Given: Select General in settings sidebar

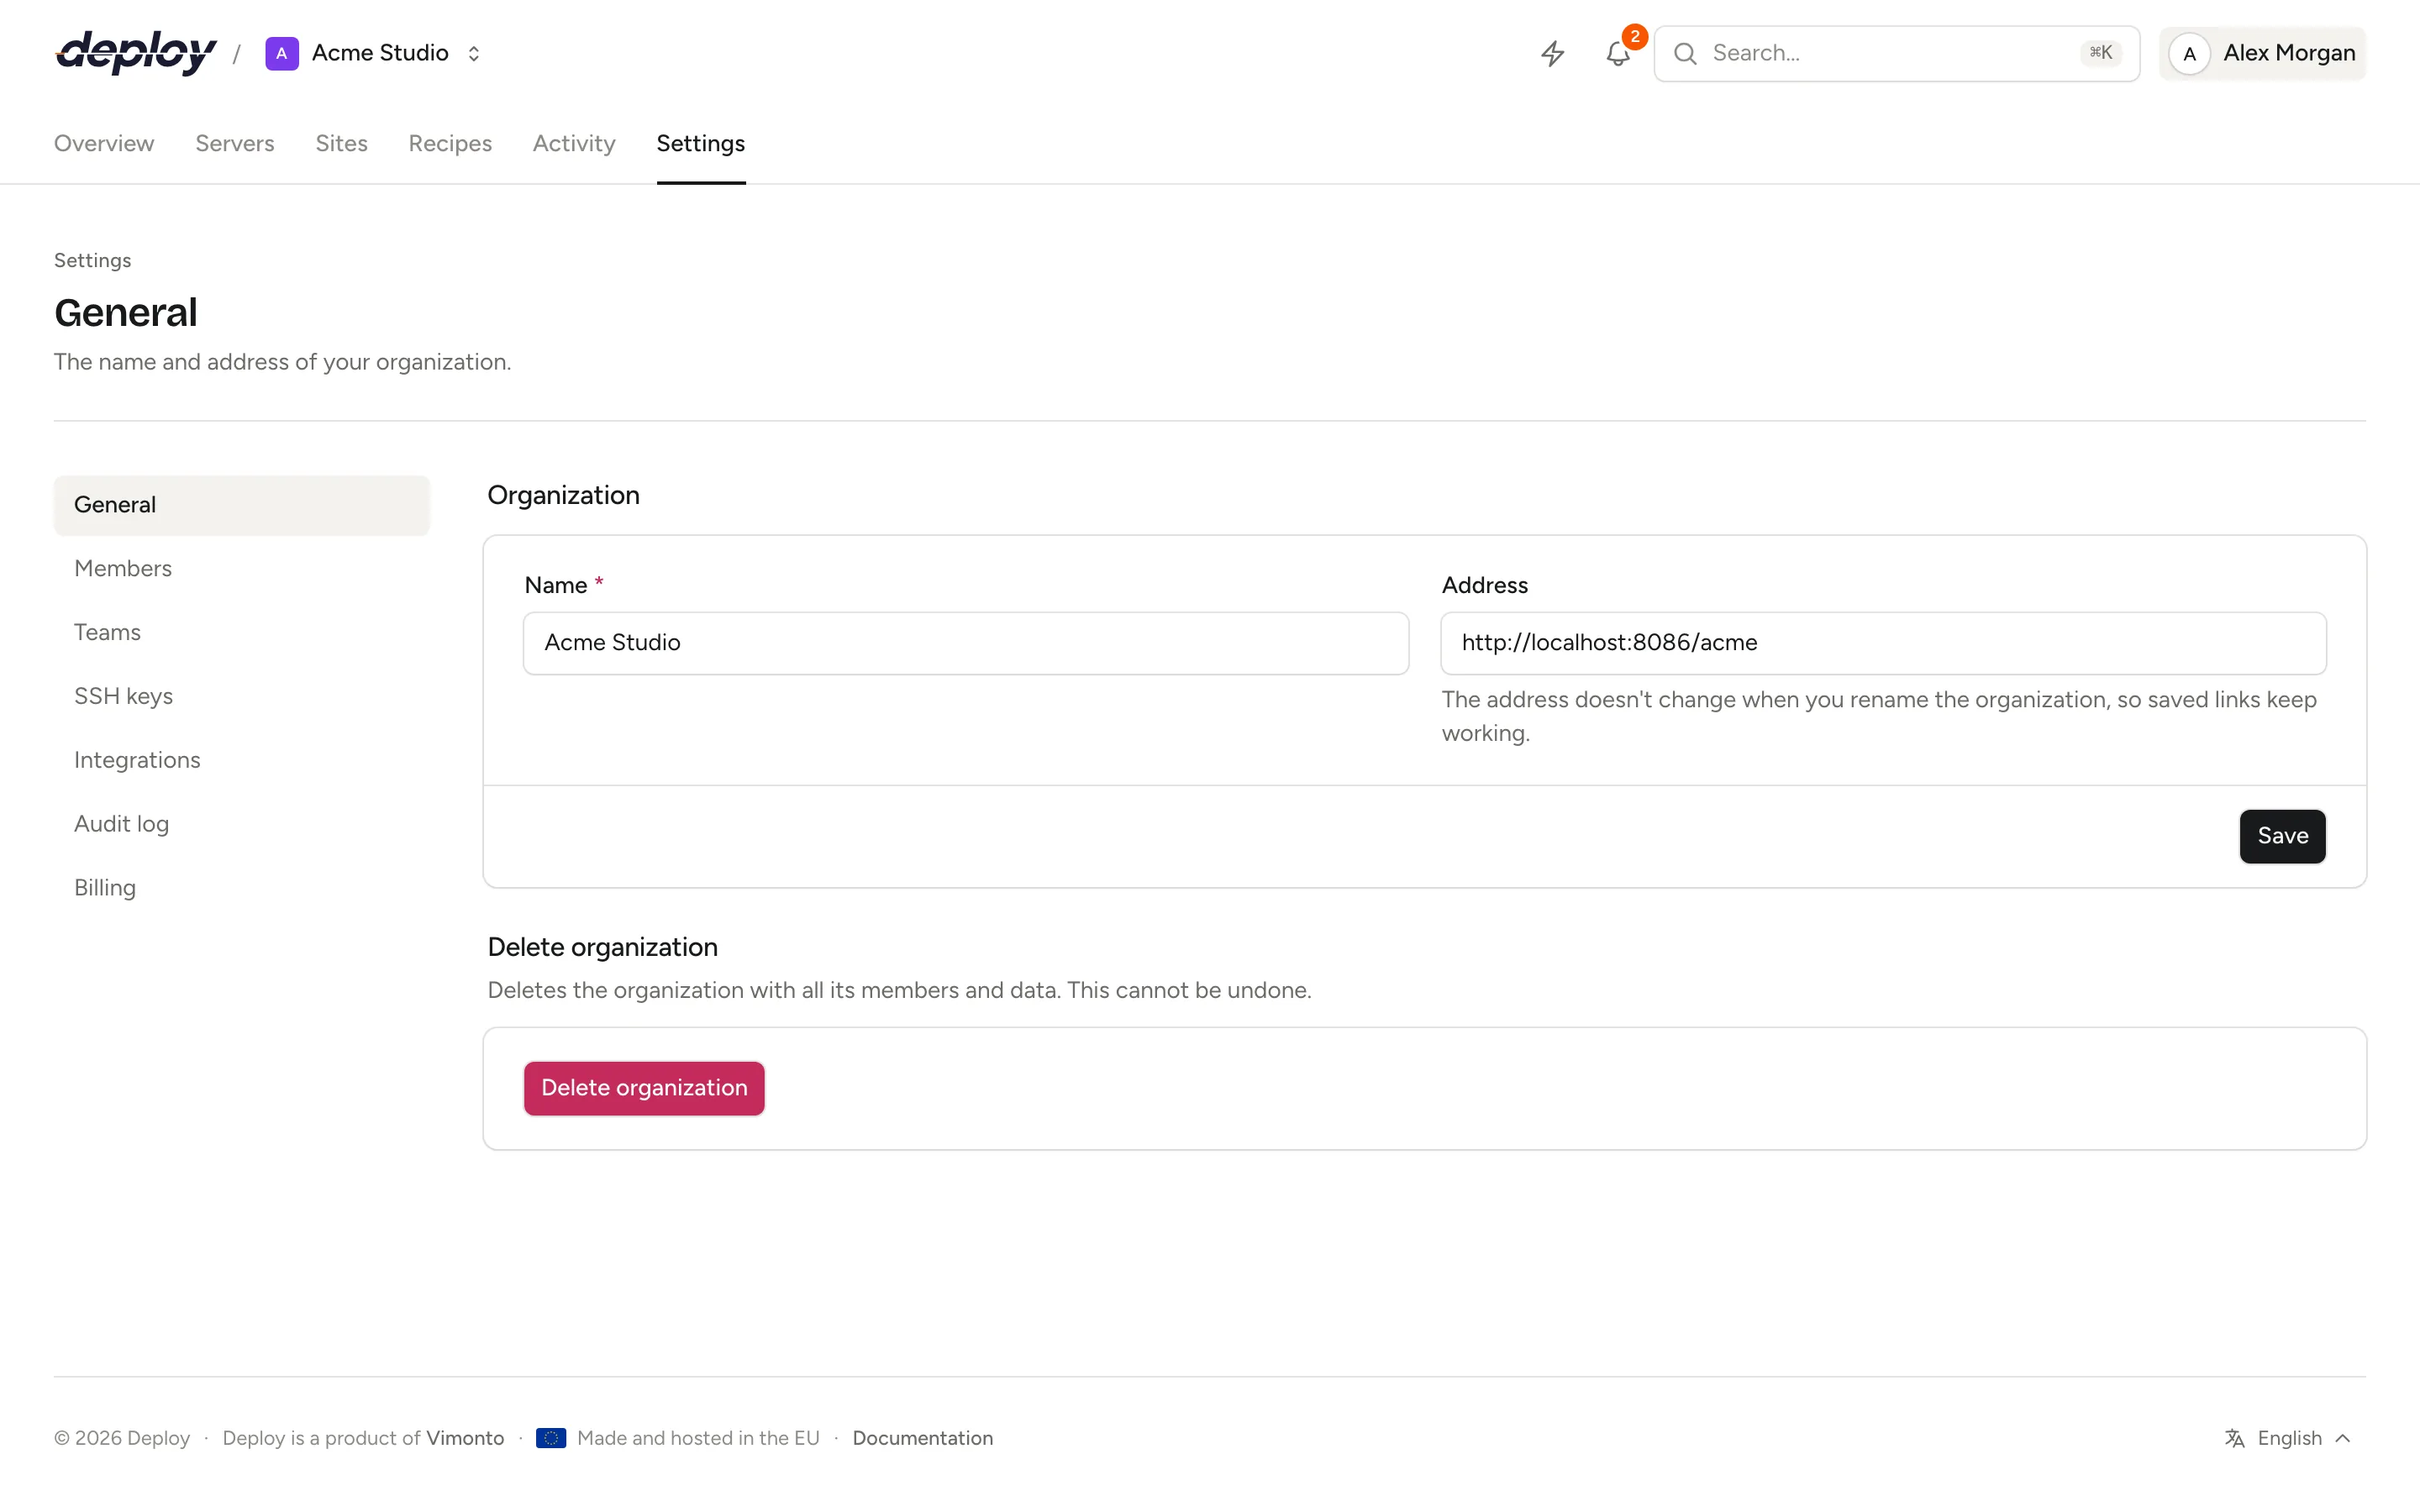Looking at the screenshot, I should [x=242, y=505].
